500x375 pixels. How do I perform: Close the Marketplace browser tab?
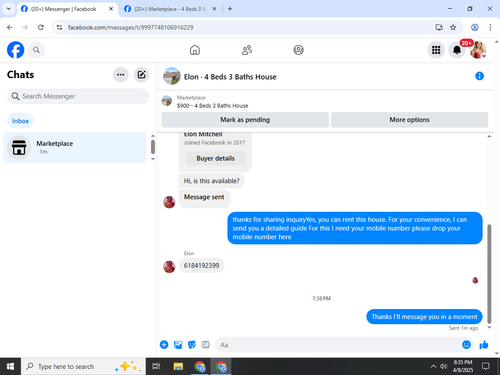(x=214, y=9)
